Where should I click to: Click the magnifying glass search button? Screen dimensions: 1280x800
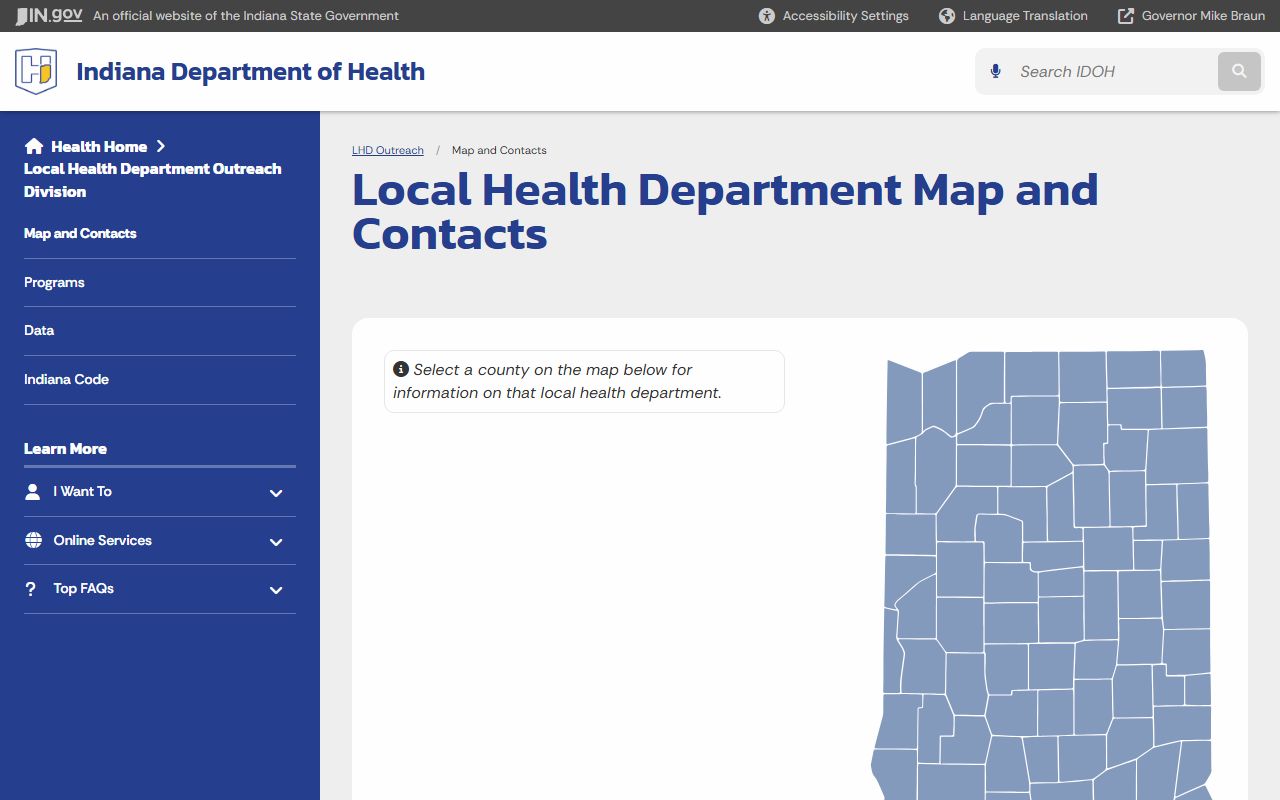(x=1239, y=71)
